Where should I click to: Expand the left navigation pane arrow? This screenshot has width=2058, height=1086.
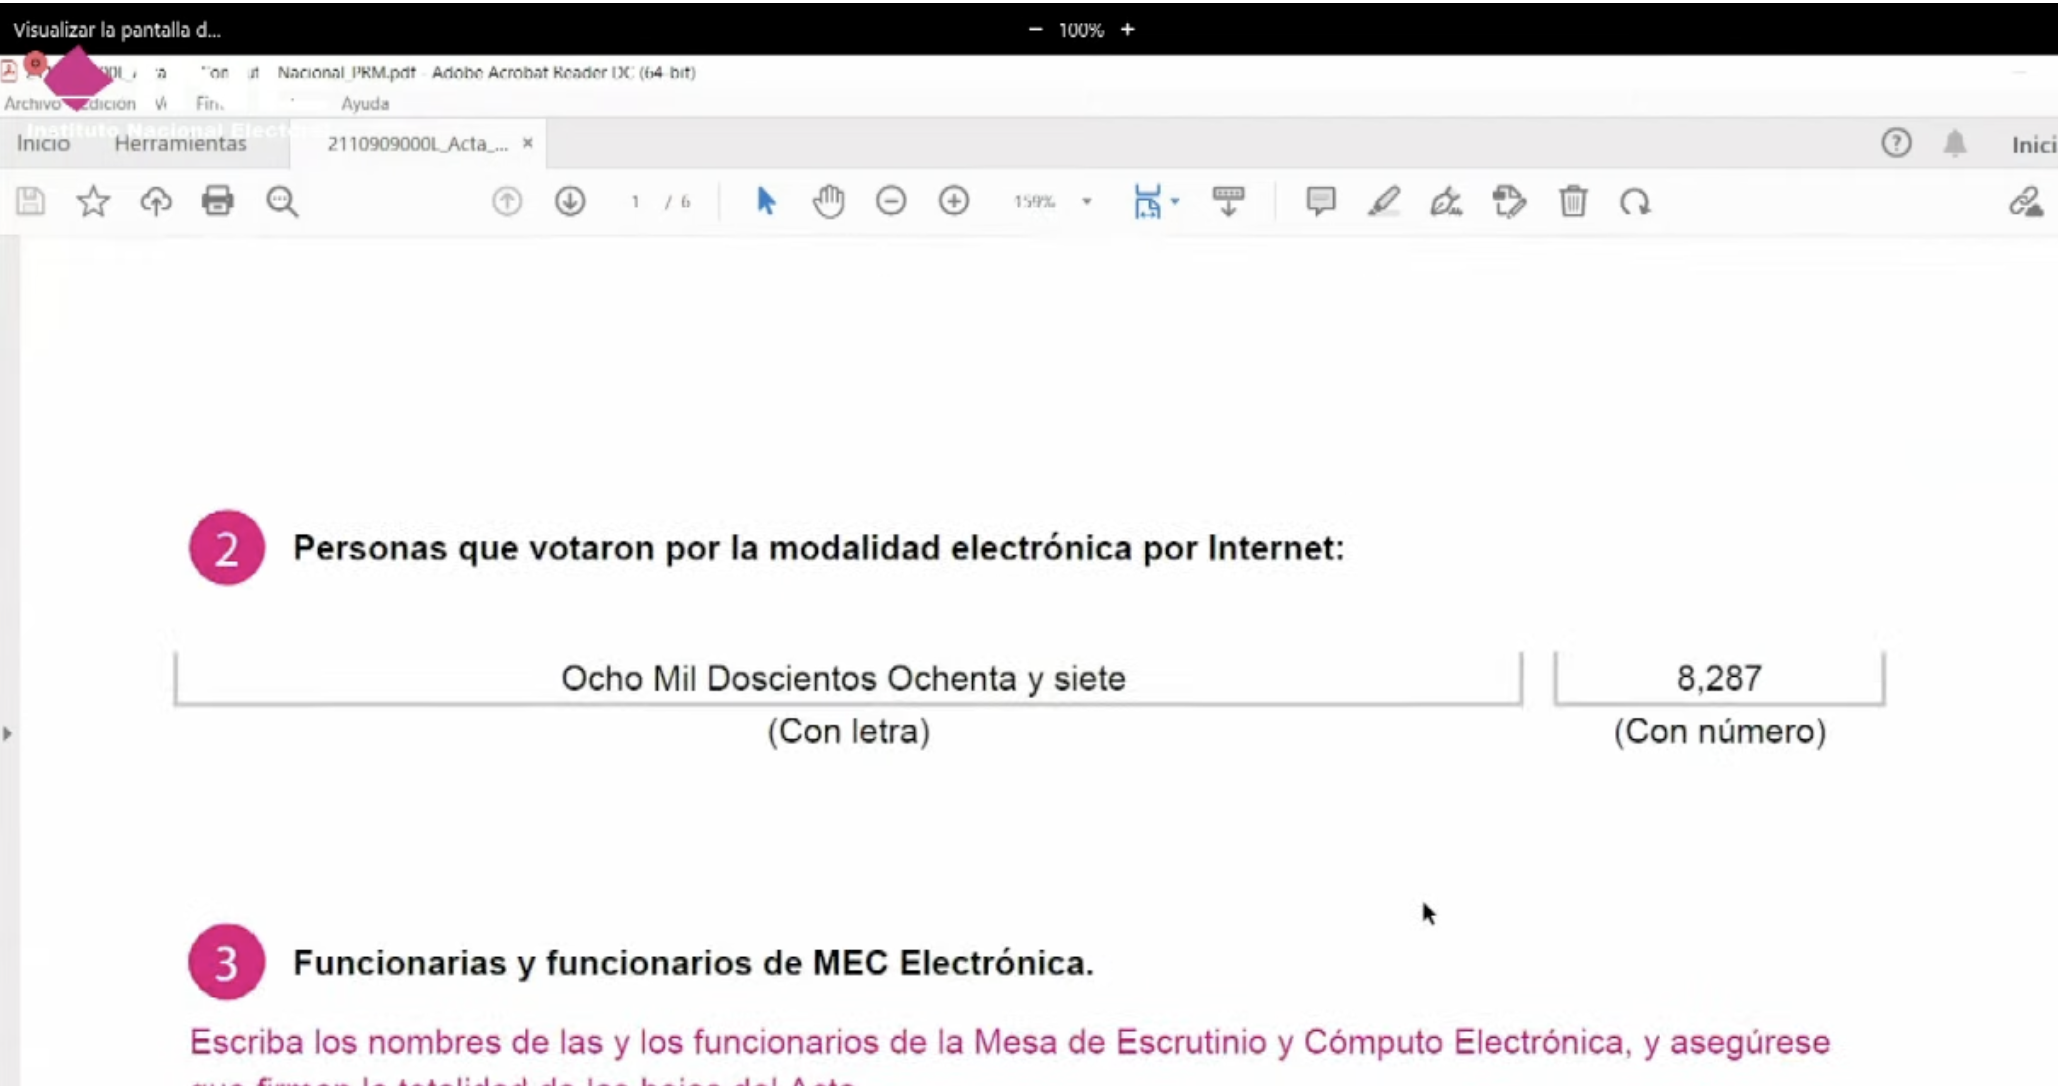click(8, 733)
